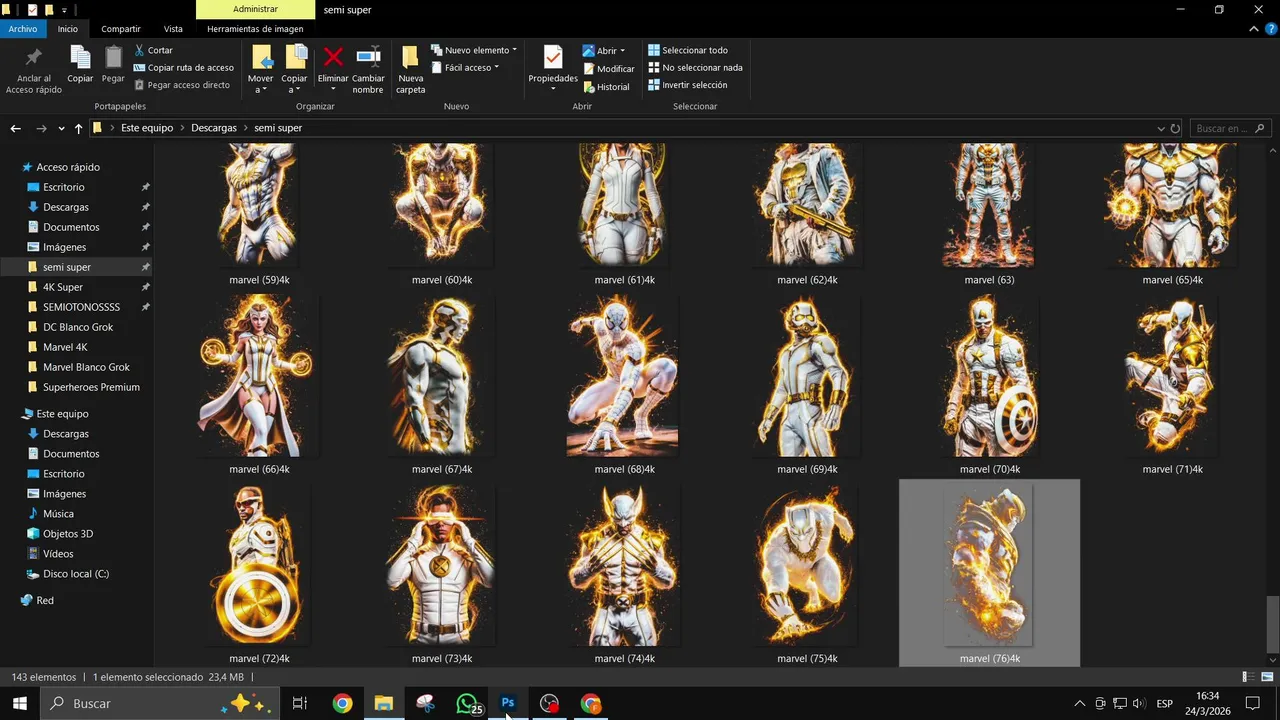Open the notification center icon
The image size is (1280, 720).
coord(1252,704)
